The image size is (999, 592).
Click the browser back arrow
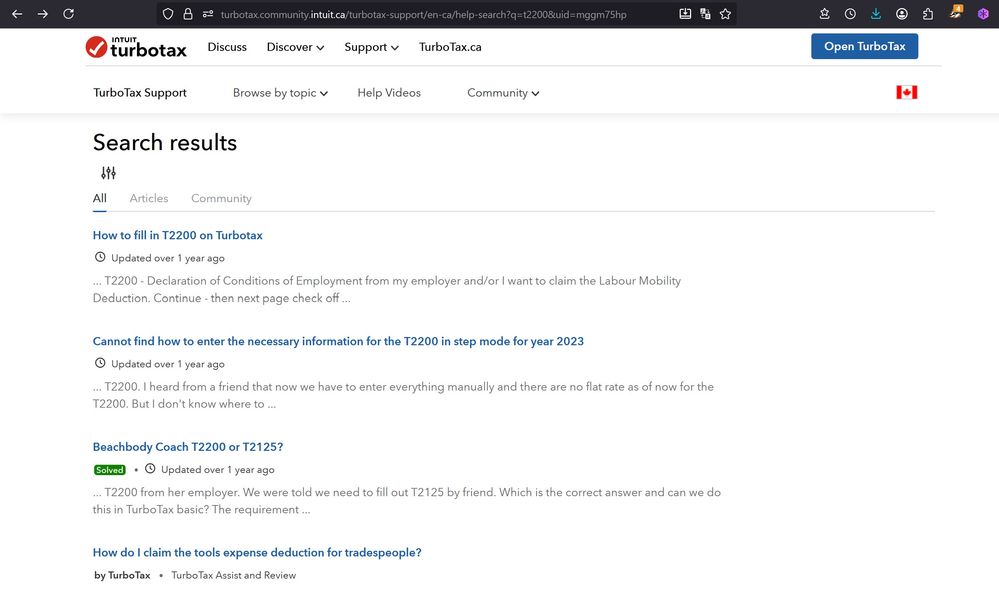click(16, 14)
